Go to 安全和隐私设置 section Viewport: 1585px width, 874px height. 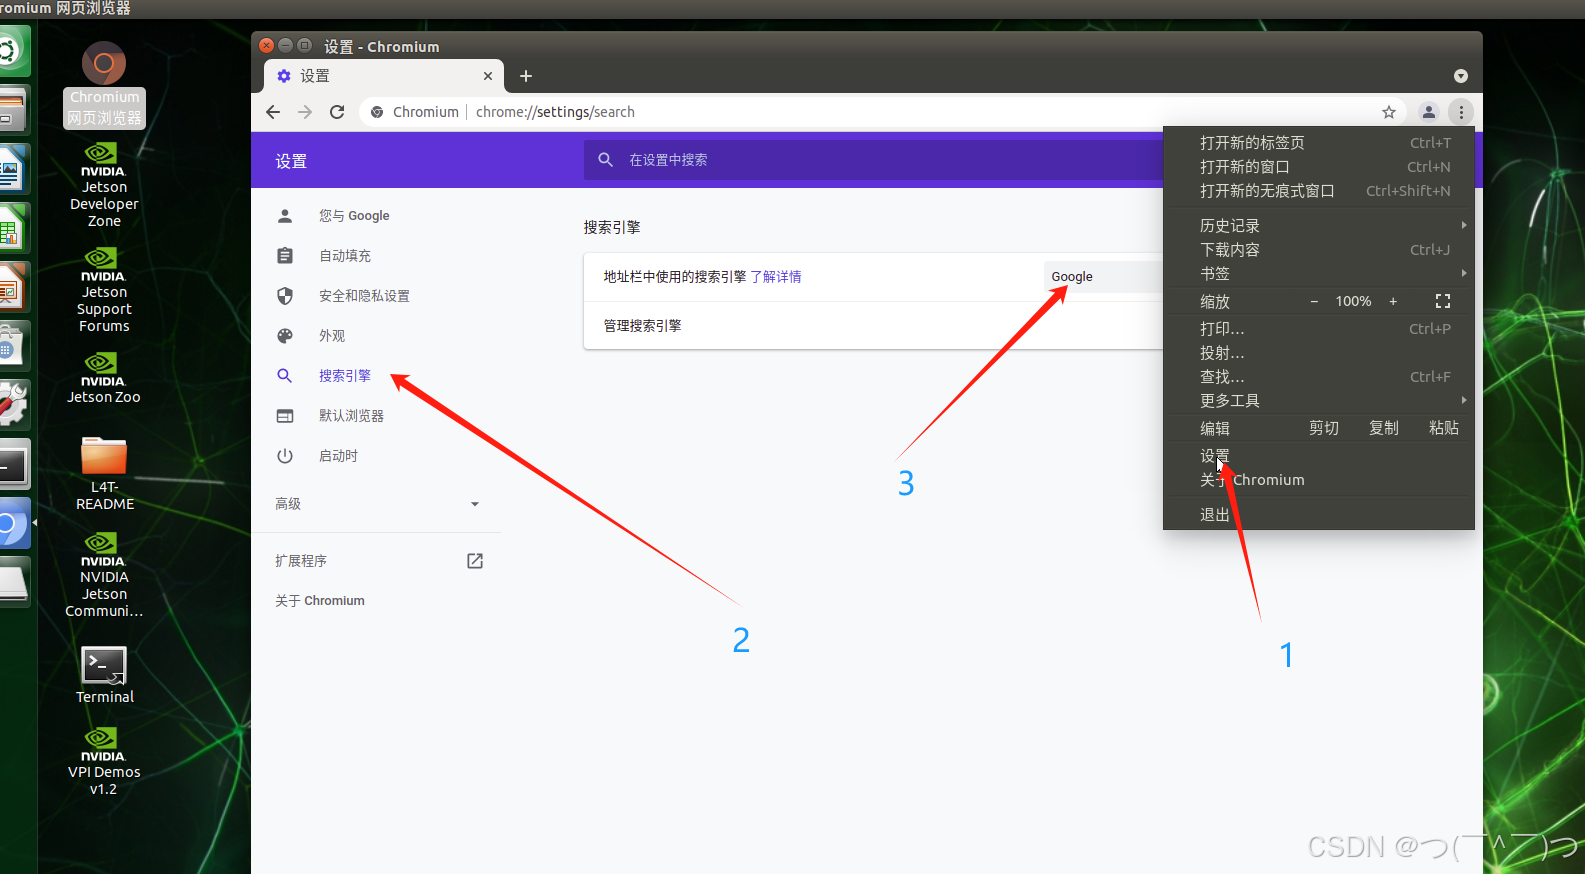click(x=364, y=296)
